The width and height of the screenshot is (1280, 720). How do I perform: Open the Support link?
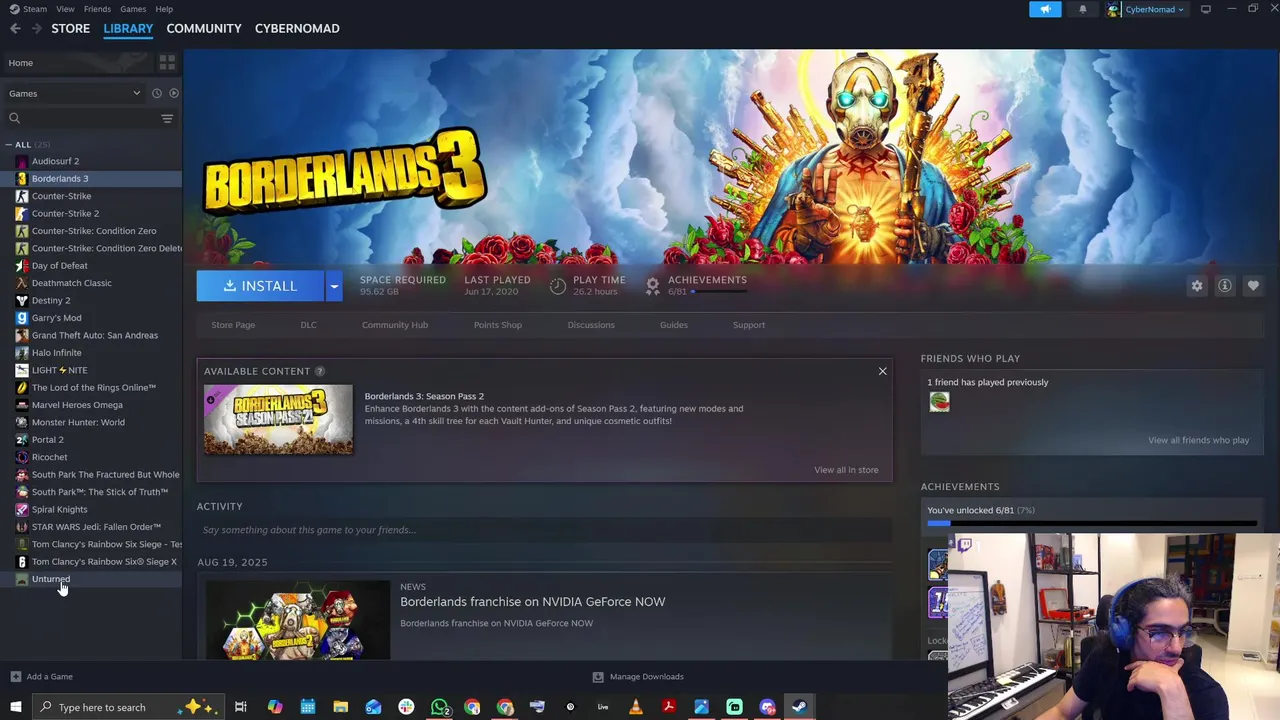point(749,325)
